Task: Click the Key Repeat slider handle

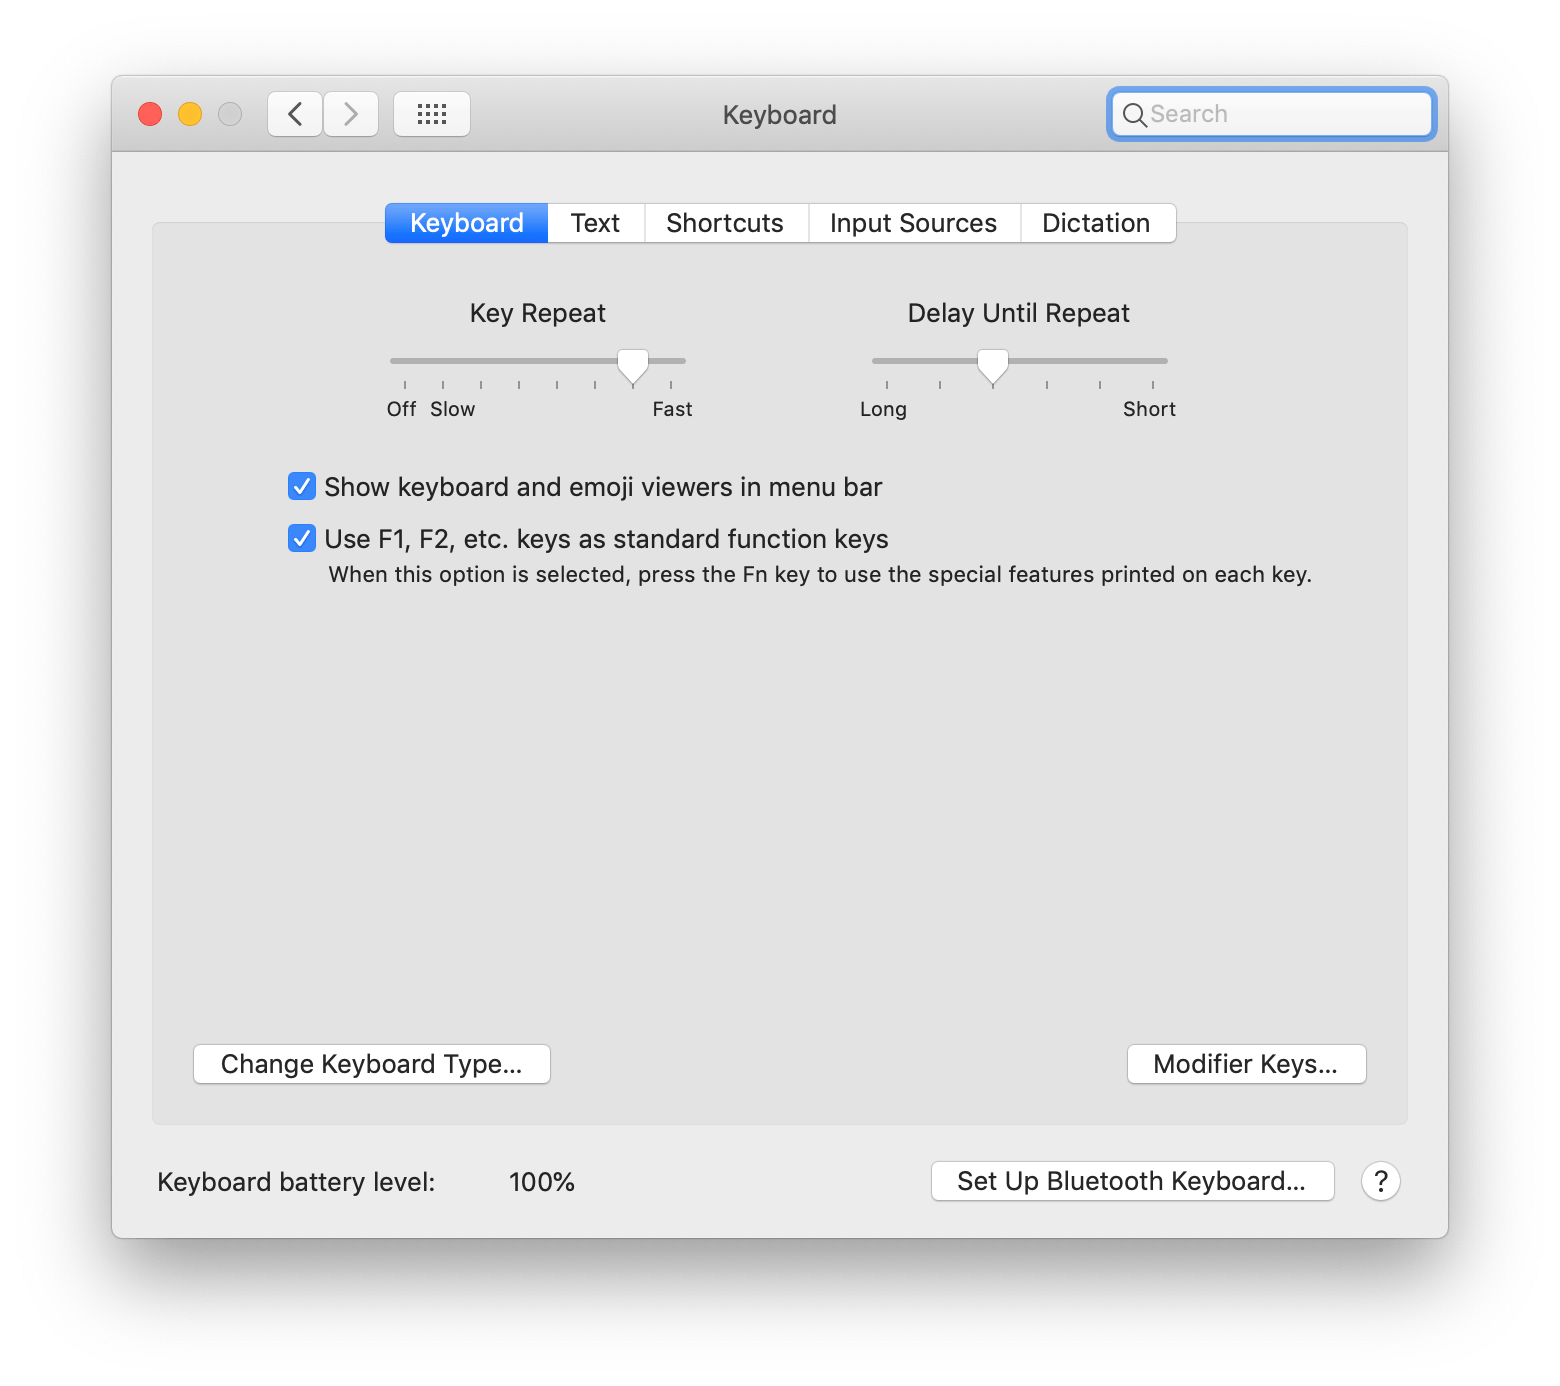Action: tap(632, 365)
